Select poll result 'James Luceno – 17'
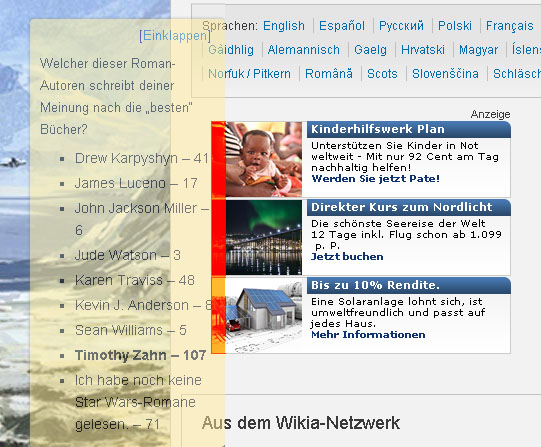 point(136,183)
